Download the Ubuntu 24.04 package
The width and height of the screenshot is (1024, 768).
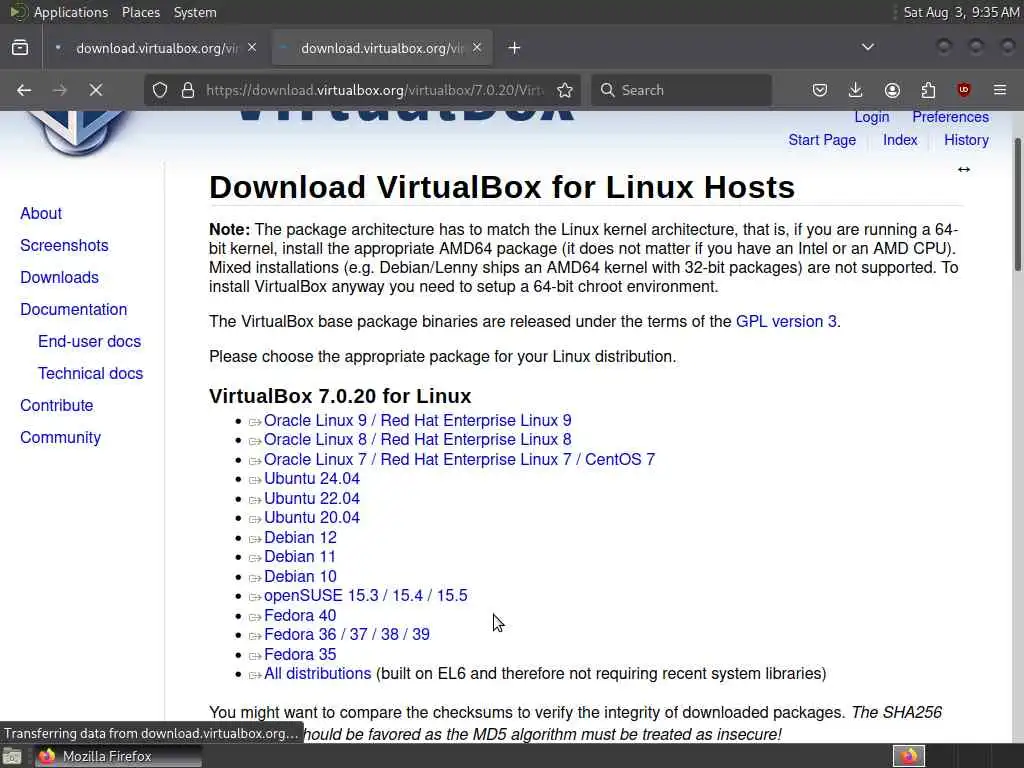(312, 479)
